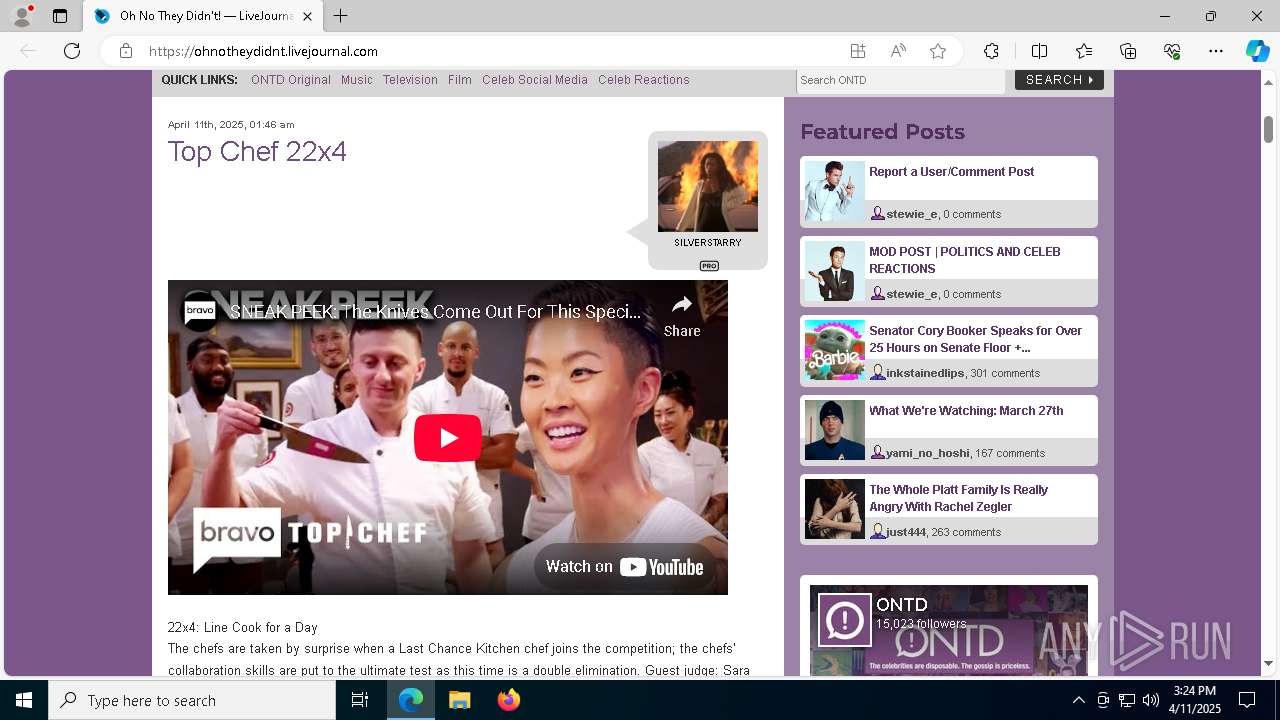
Task: Toggle split screen view
Action: tap(1039, 51)
